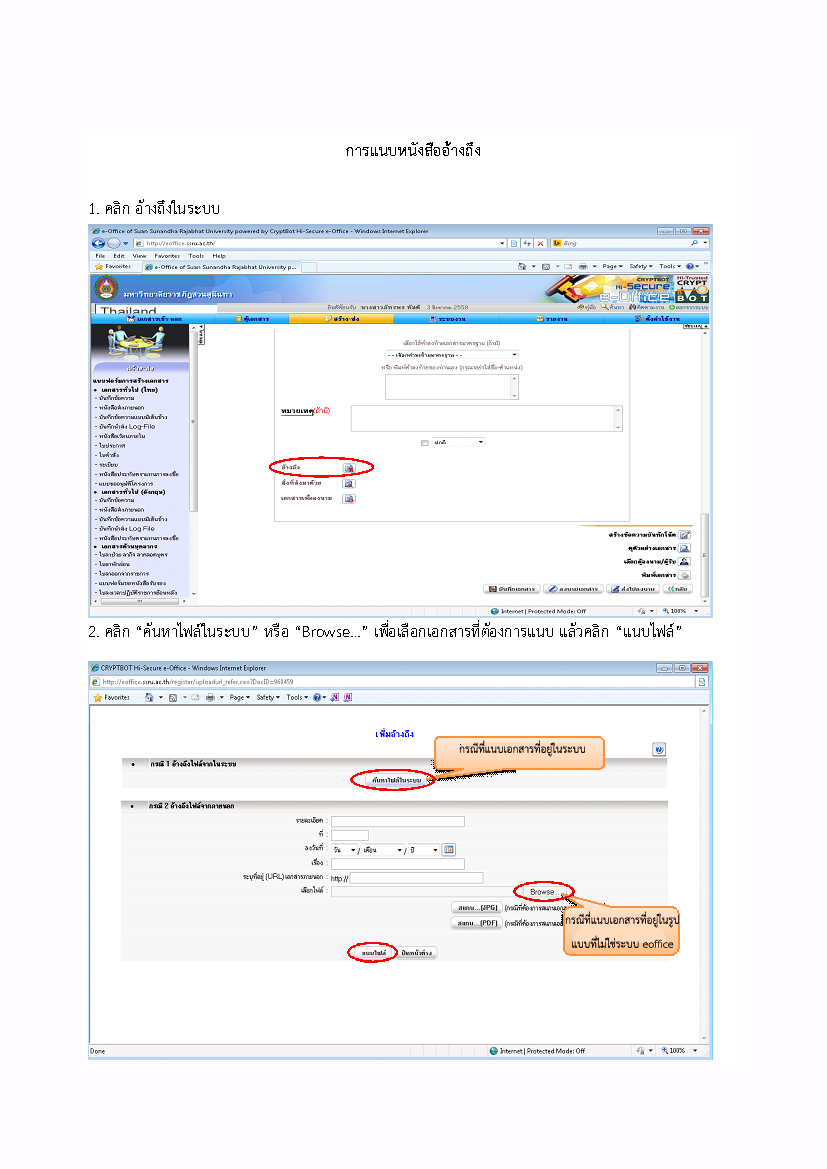
Task: Click the อ้างถึง attach icon in the e-Office form
Action: pyautogui.click(x=348, y=468)
